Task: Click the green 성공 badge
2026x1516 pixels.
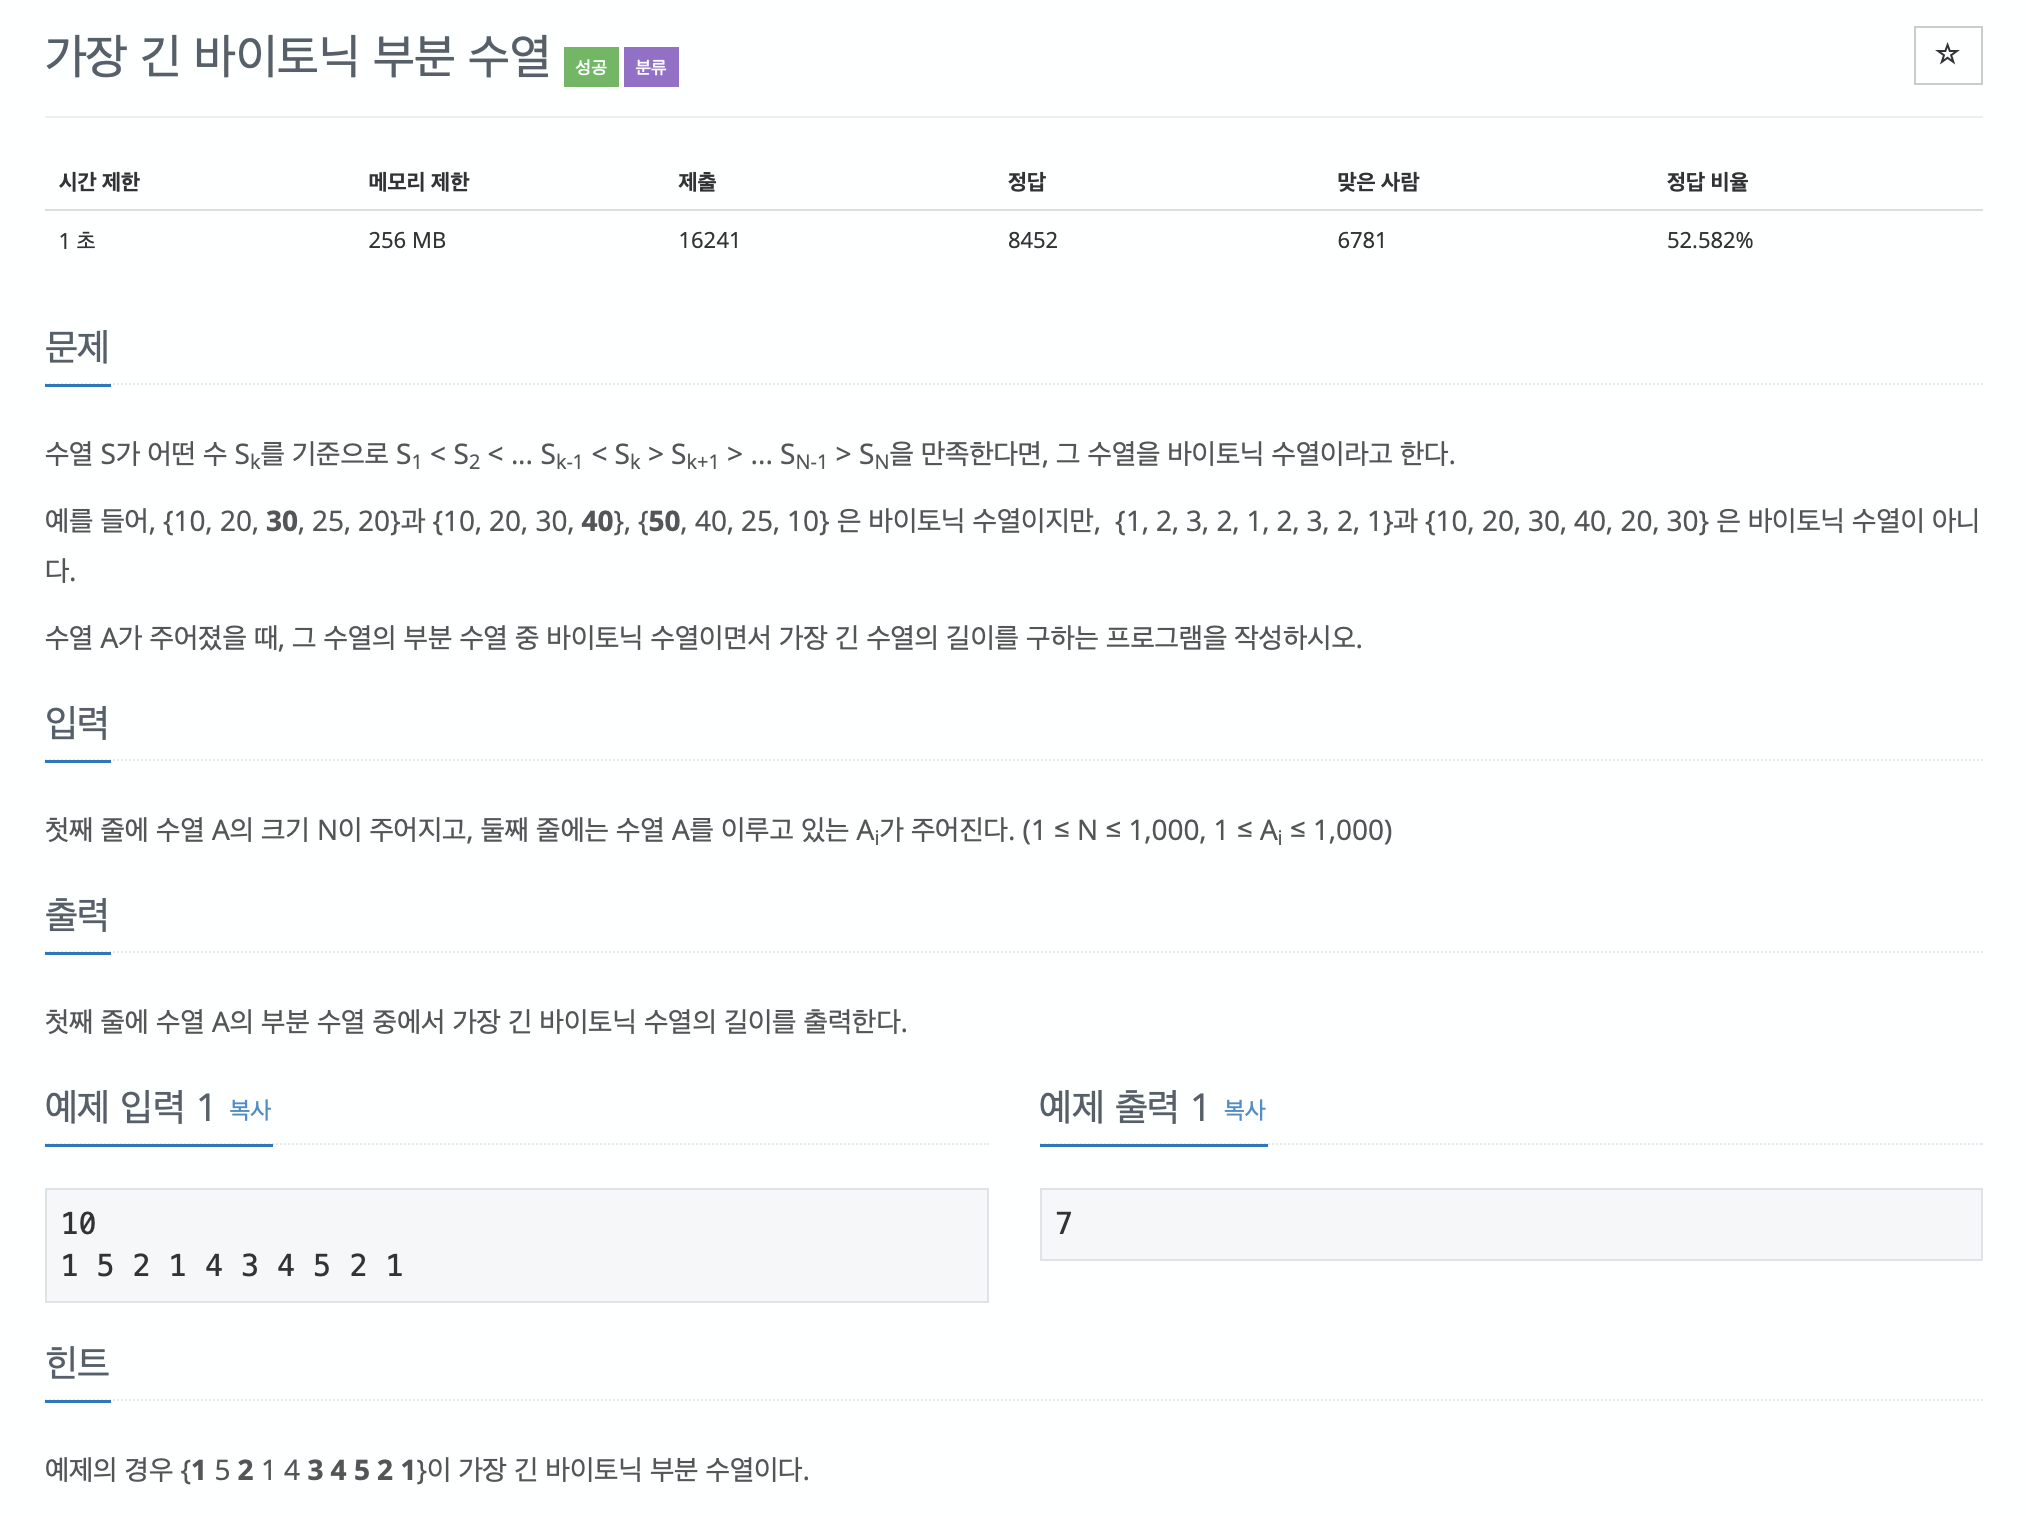Action: click(590, 67)
